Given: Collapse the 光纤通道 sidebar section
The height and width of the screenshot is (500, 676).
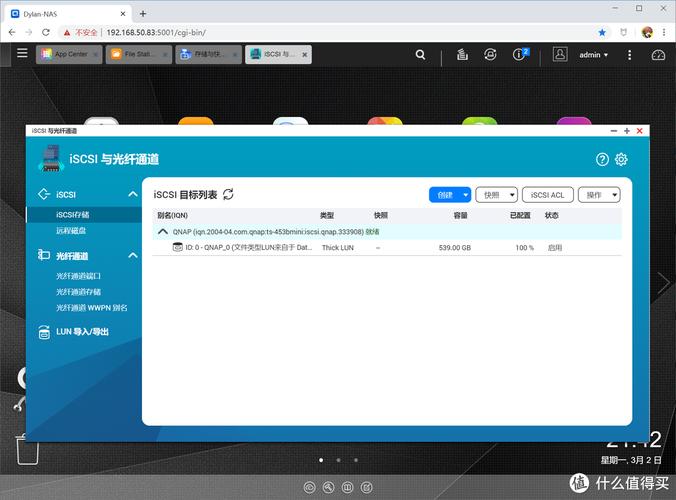Looking at the screenshot, I should tap(132, 257).
